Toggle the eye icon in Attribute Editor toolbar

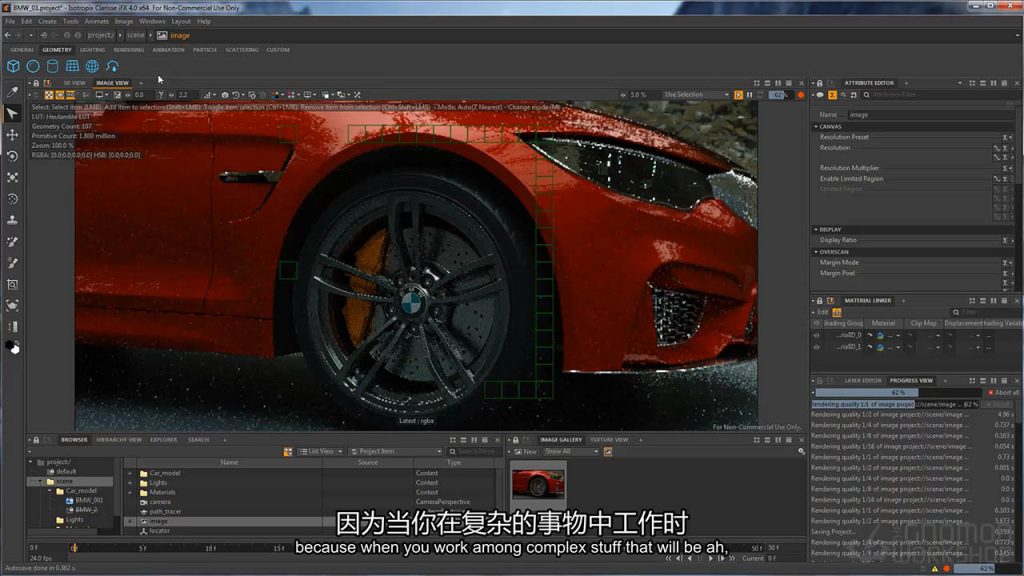(x=820, y=95)
